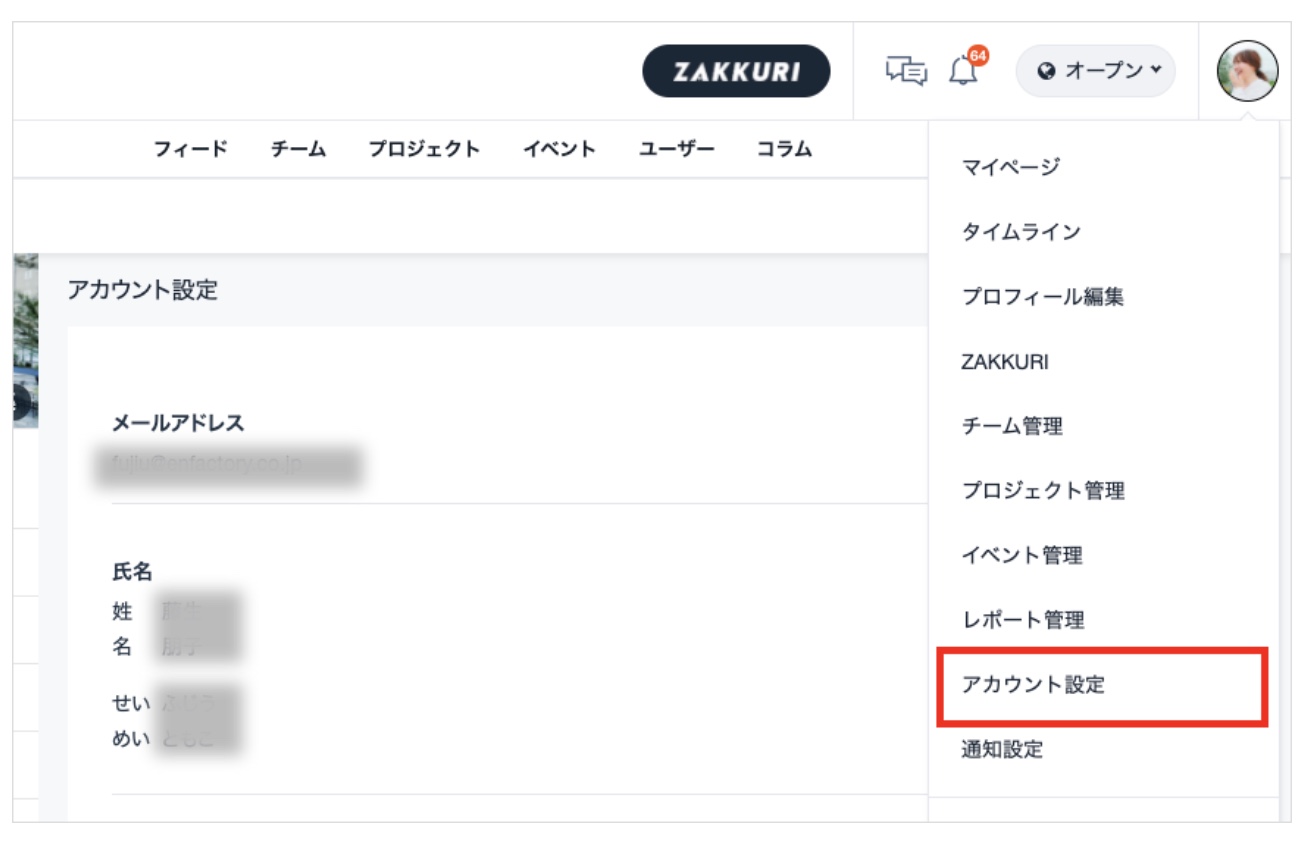This screenshot has width=1310, height=842.
Task: Click the notification bell icon
Action: click(x=963, y=71)
